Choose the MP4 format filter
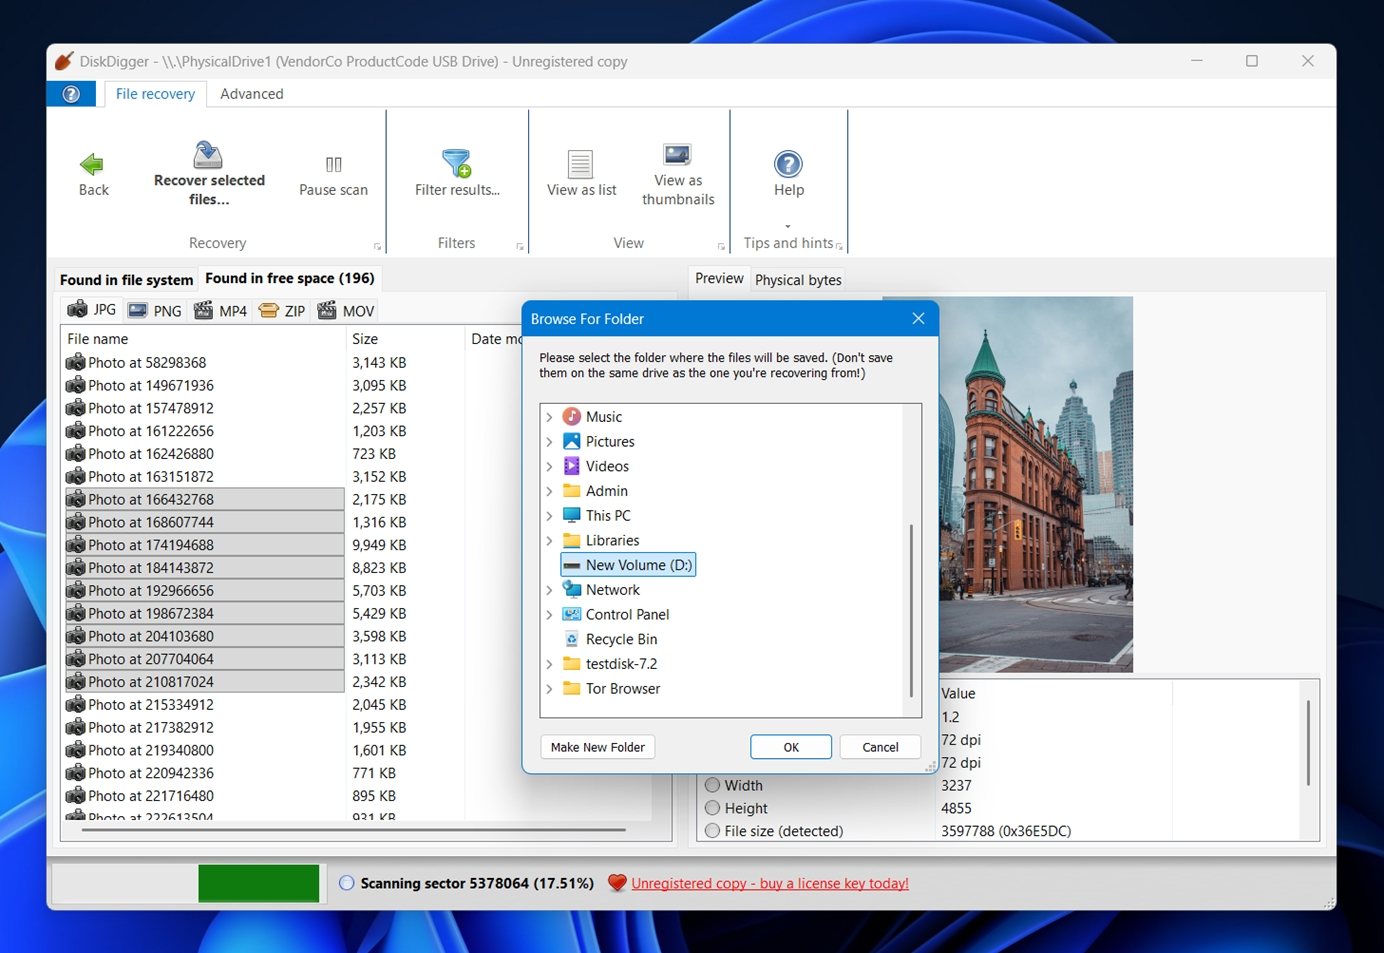Screen dimensions: 1384x953 pyautogui.click(x=219, y=310)
